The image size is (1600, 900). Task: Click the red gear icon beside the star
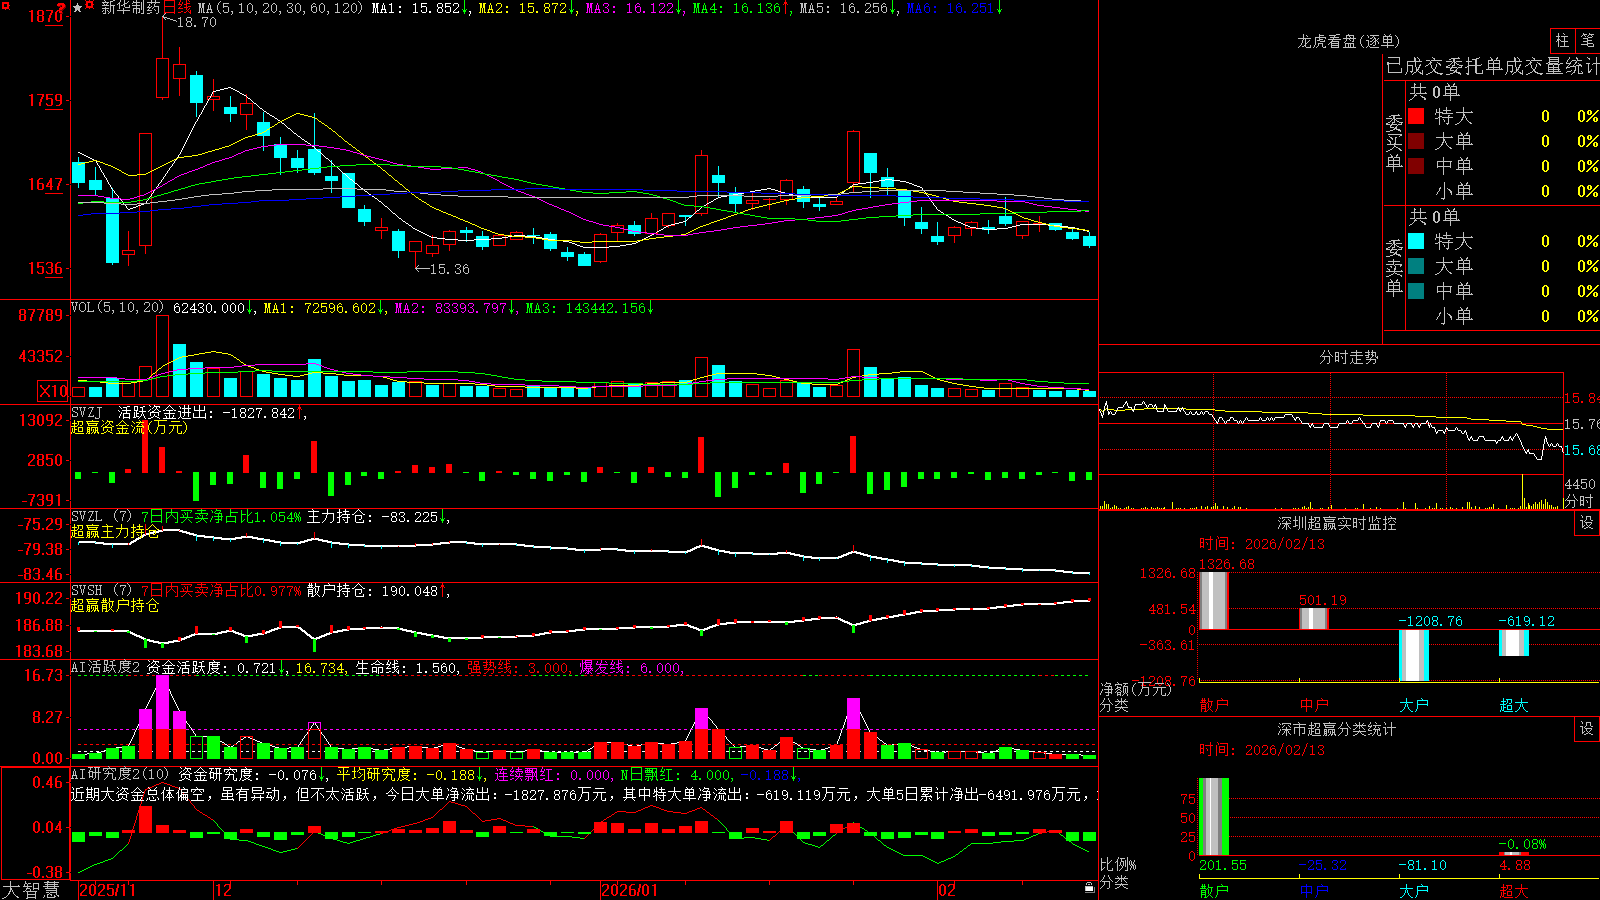[x=89, y=5]
